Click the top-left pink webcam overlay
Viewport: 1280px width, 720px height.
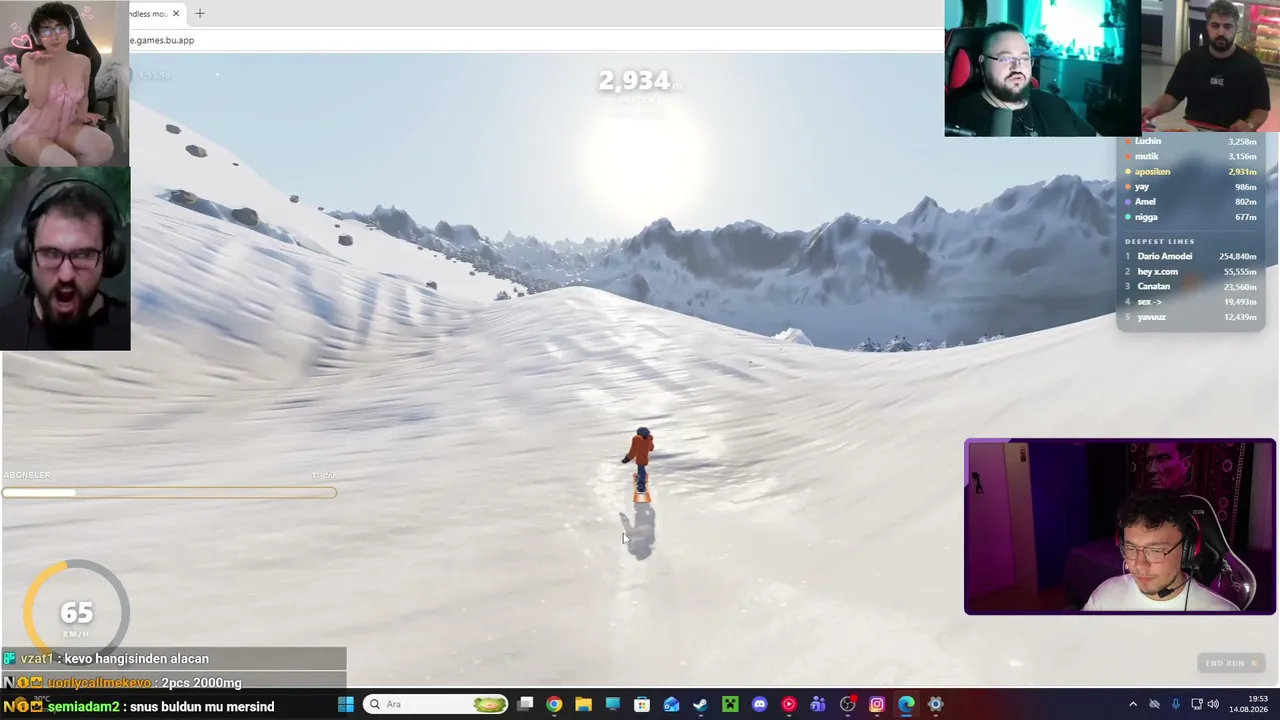64,83
